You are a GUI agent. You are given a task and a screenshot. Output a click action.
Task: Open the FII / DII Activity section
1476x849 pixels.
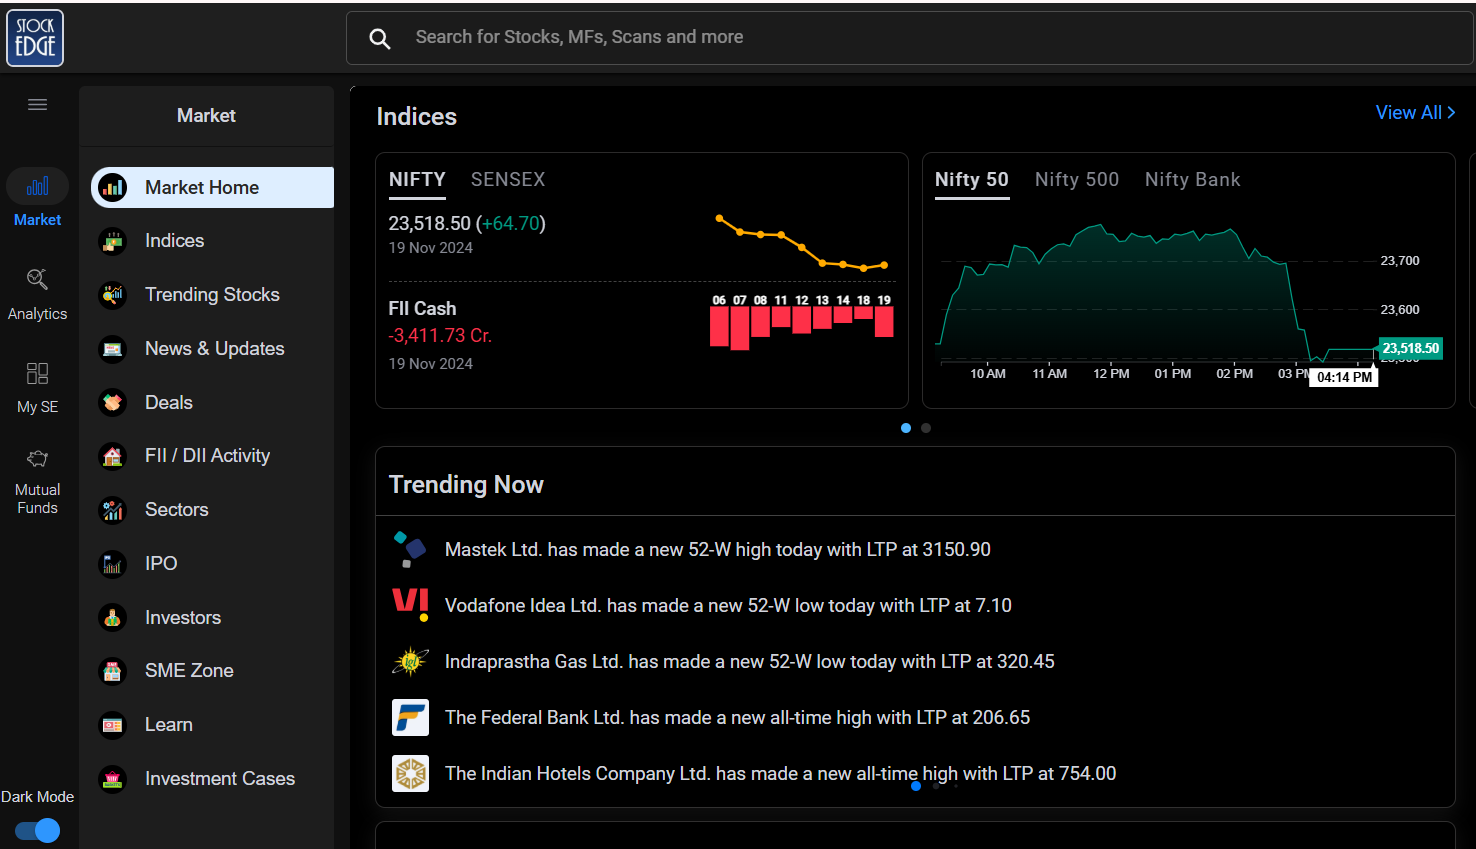click(112, 455)
